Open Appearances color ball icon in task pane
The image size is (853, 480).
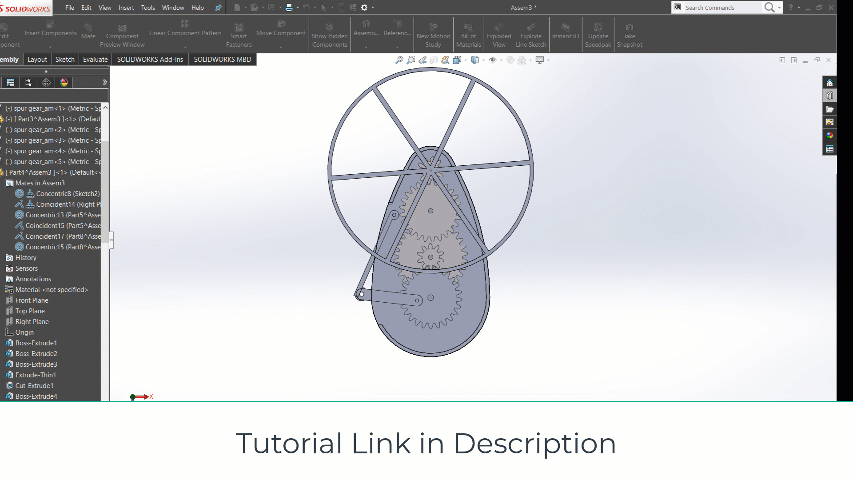pyautogui.click(x=829, y=136)
